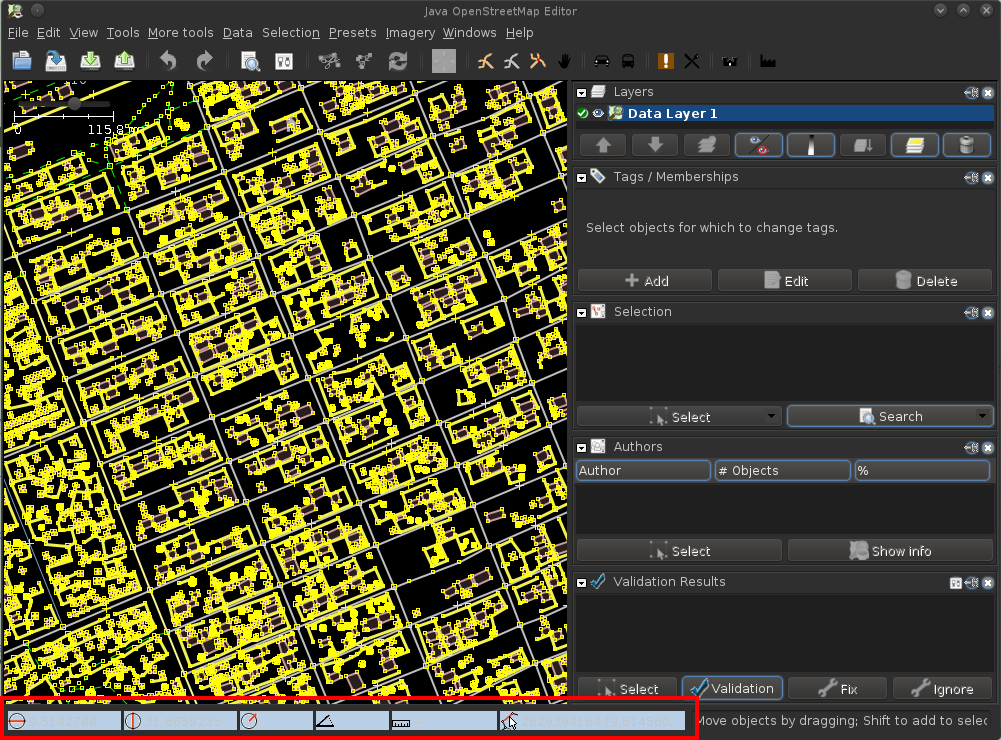Click the Add tag button
The image size is (1001, 740).
click(x=645, y=280)
